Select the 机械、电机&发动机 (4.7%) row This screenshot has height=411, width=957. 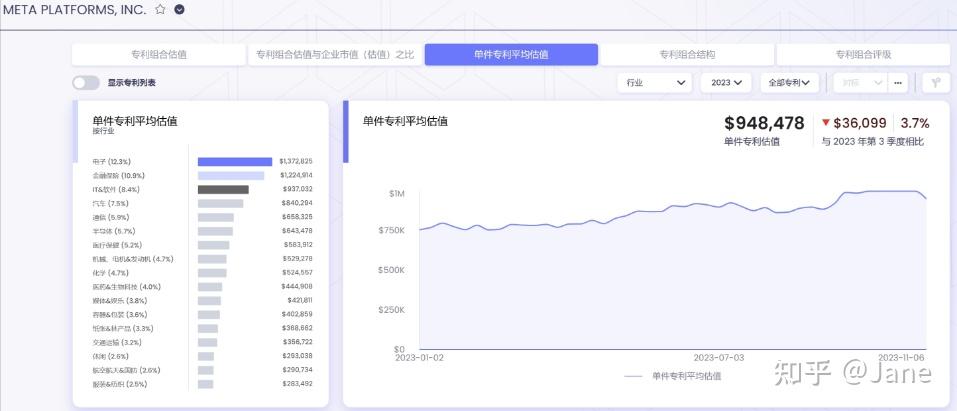pyautogui.click(x=203, y=259)
